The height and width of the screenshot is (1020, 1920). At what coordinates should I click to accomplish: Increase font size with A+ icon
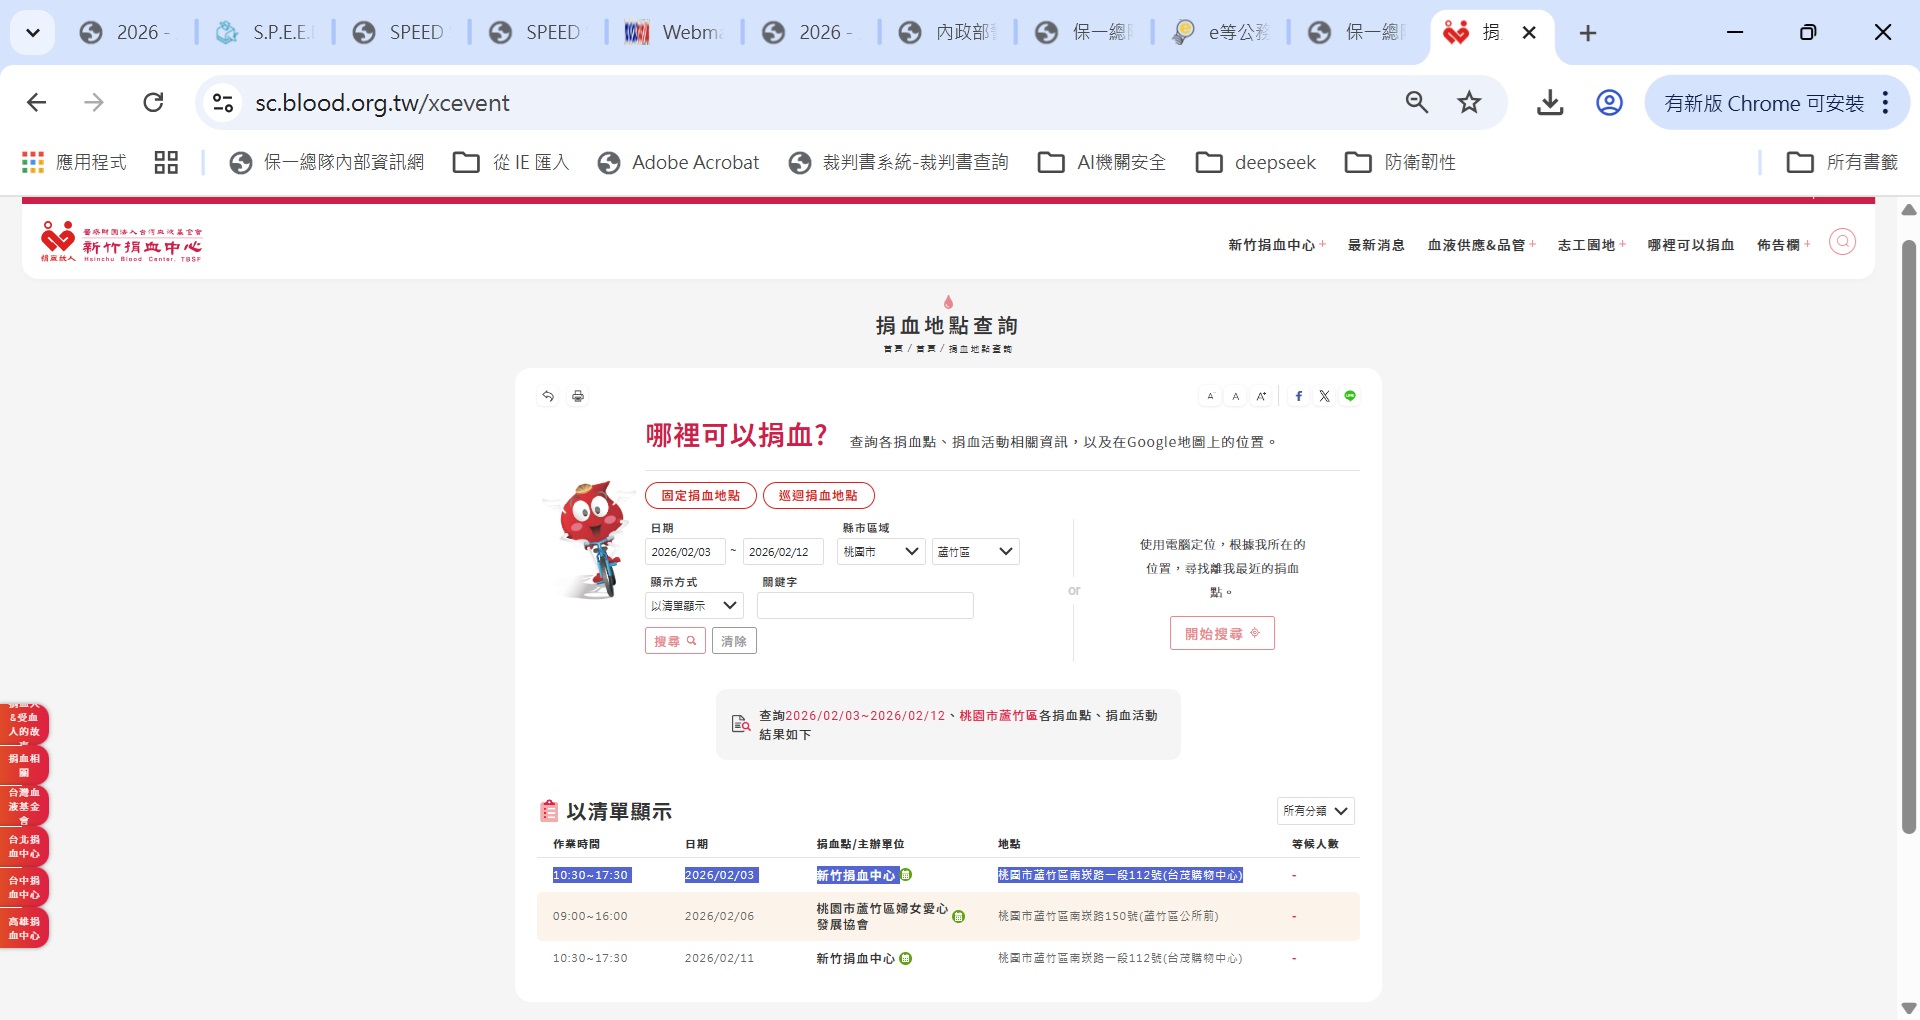point(1262,397)
